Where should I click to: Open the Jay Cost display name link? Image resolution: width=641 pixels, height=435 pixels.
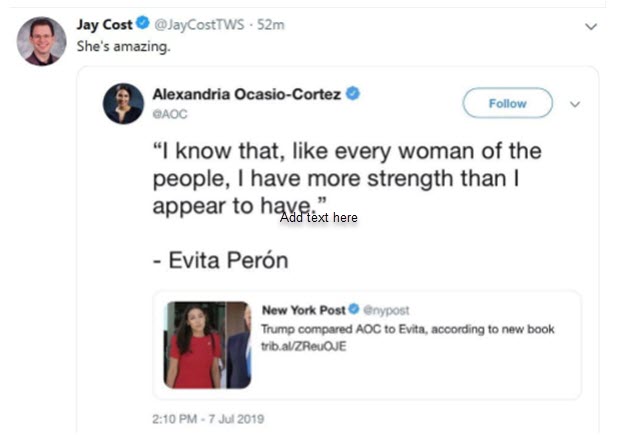(x=103, y=25)
